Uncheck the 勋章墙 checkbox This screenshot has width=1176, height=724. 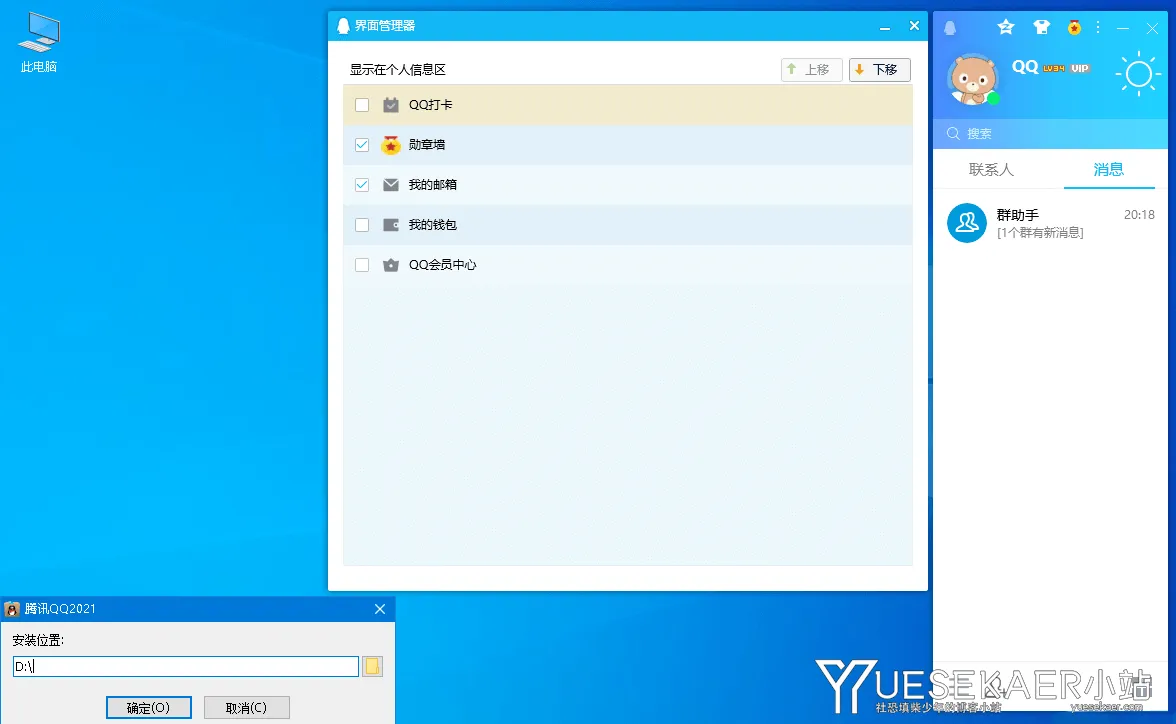pyautogui.click(x=361, y=144)
